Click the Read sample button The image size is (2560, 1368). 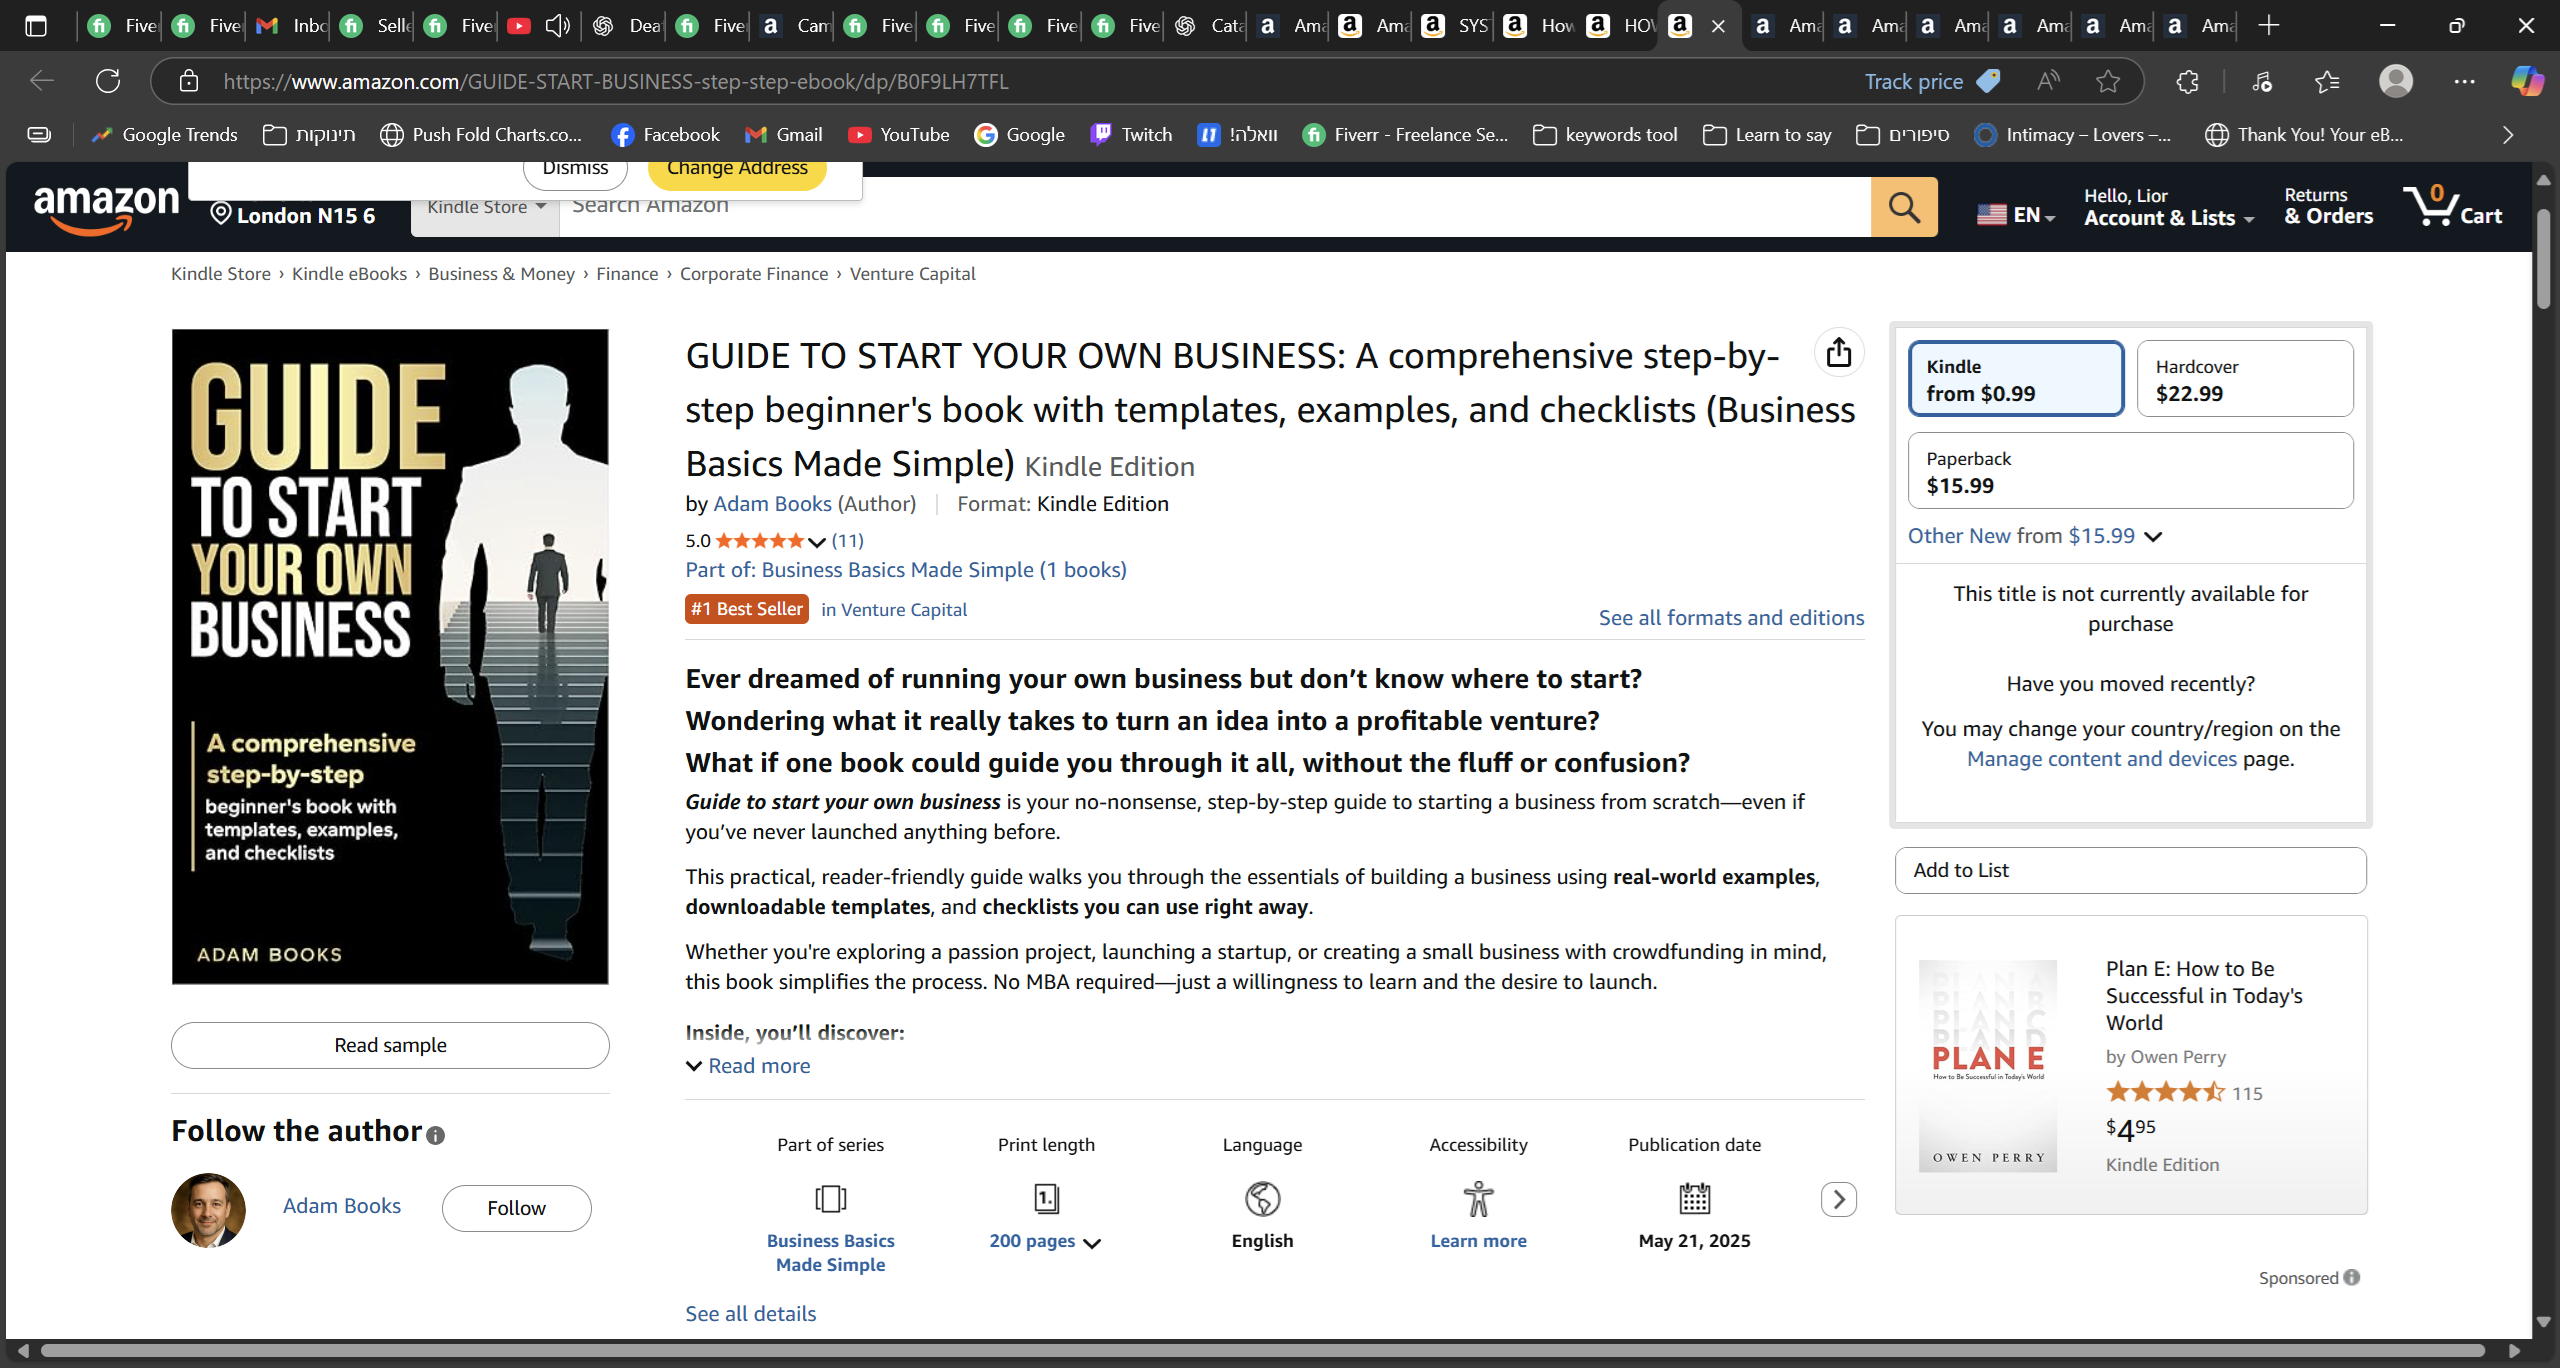390,1045
